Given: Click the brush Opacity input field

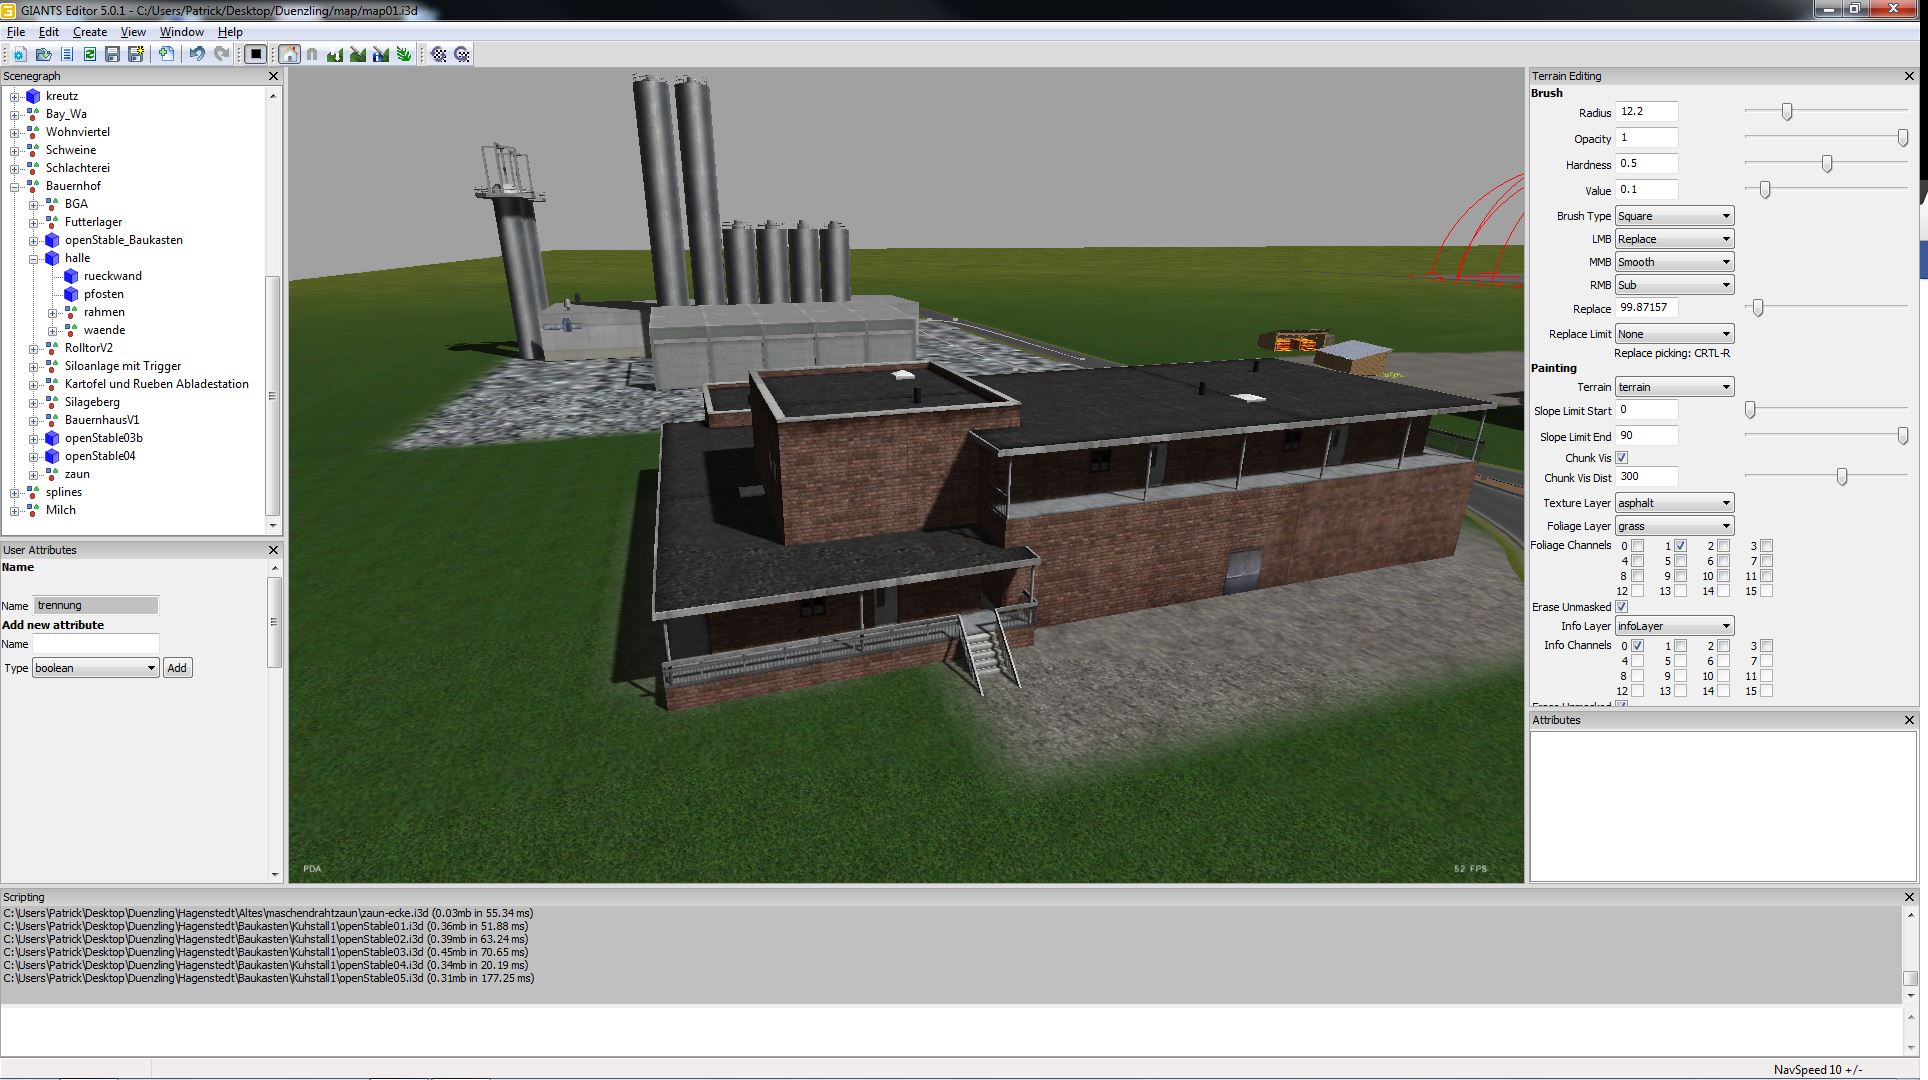Looking at the screenshot, I should tap(1647, 138).
